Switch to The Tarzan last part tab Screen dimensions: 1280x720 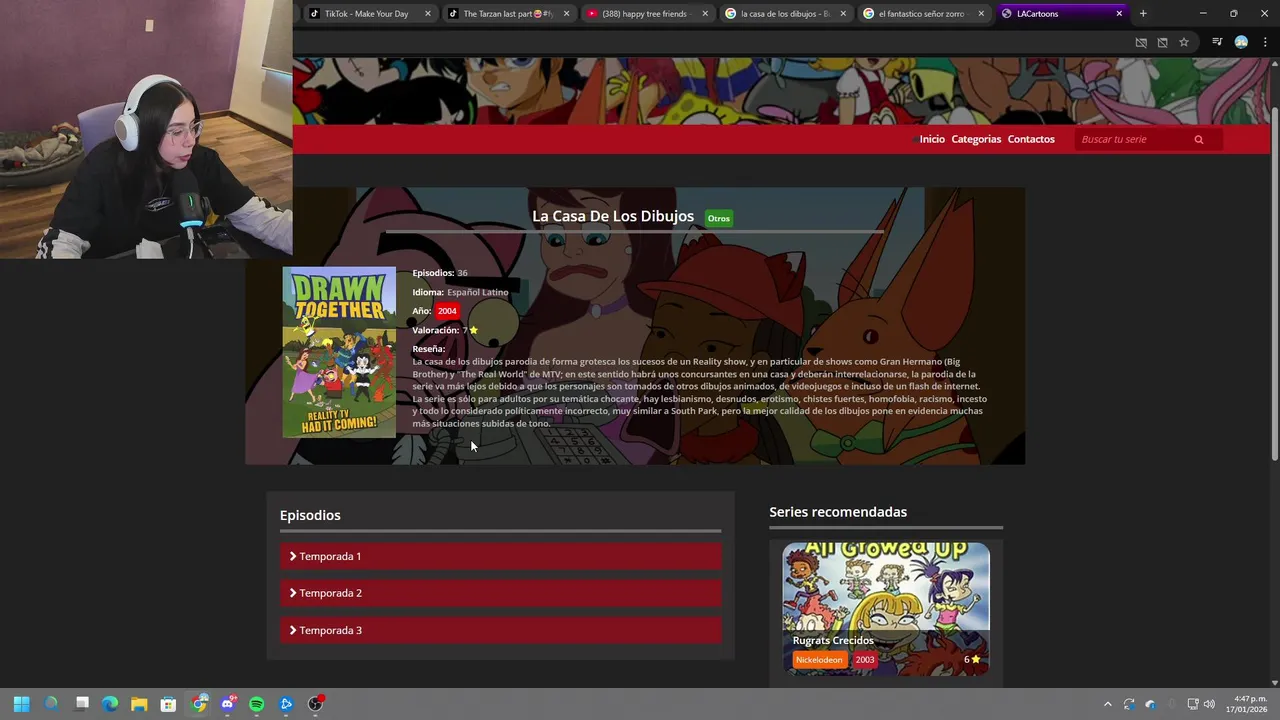click(506, 14)
